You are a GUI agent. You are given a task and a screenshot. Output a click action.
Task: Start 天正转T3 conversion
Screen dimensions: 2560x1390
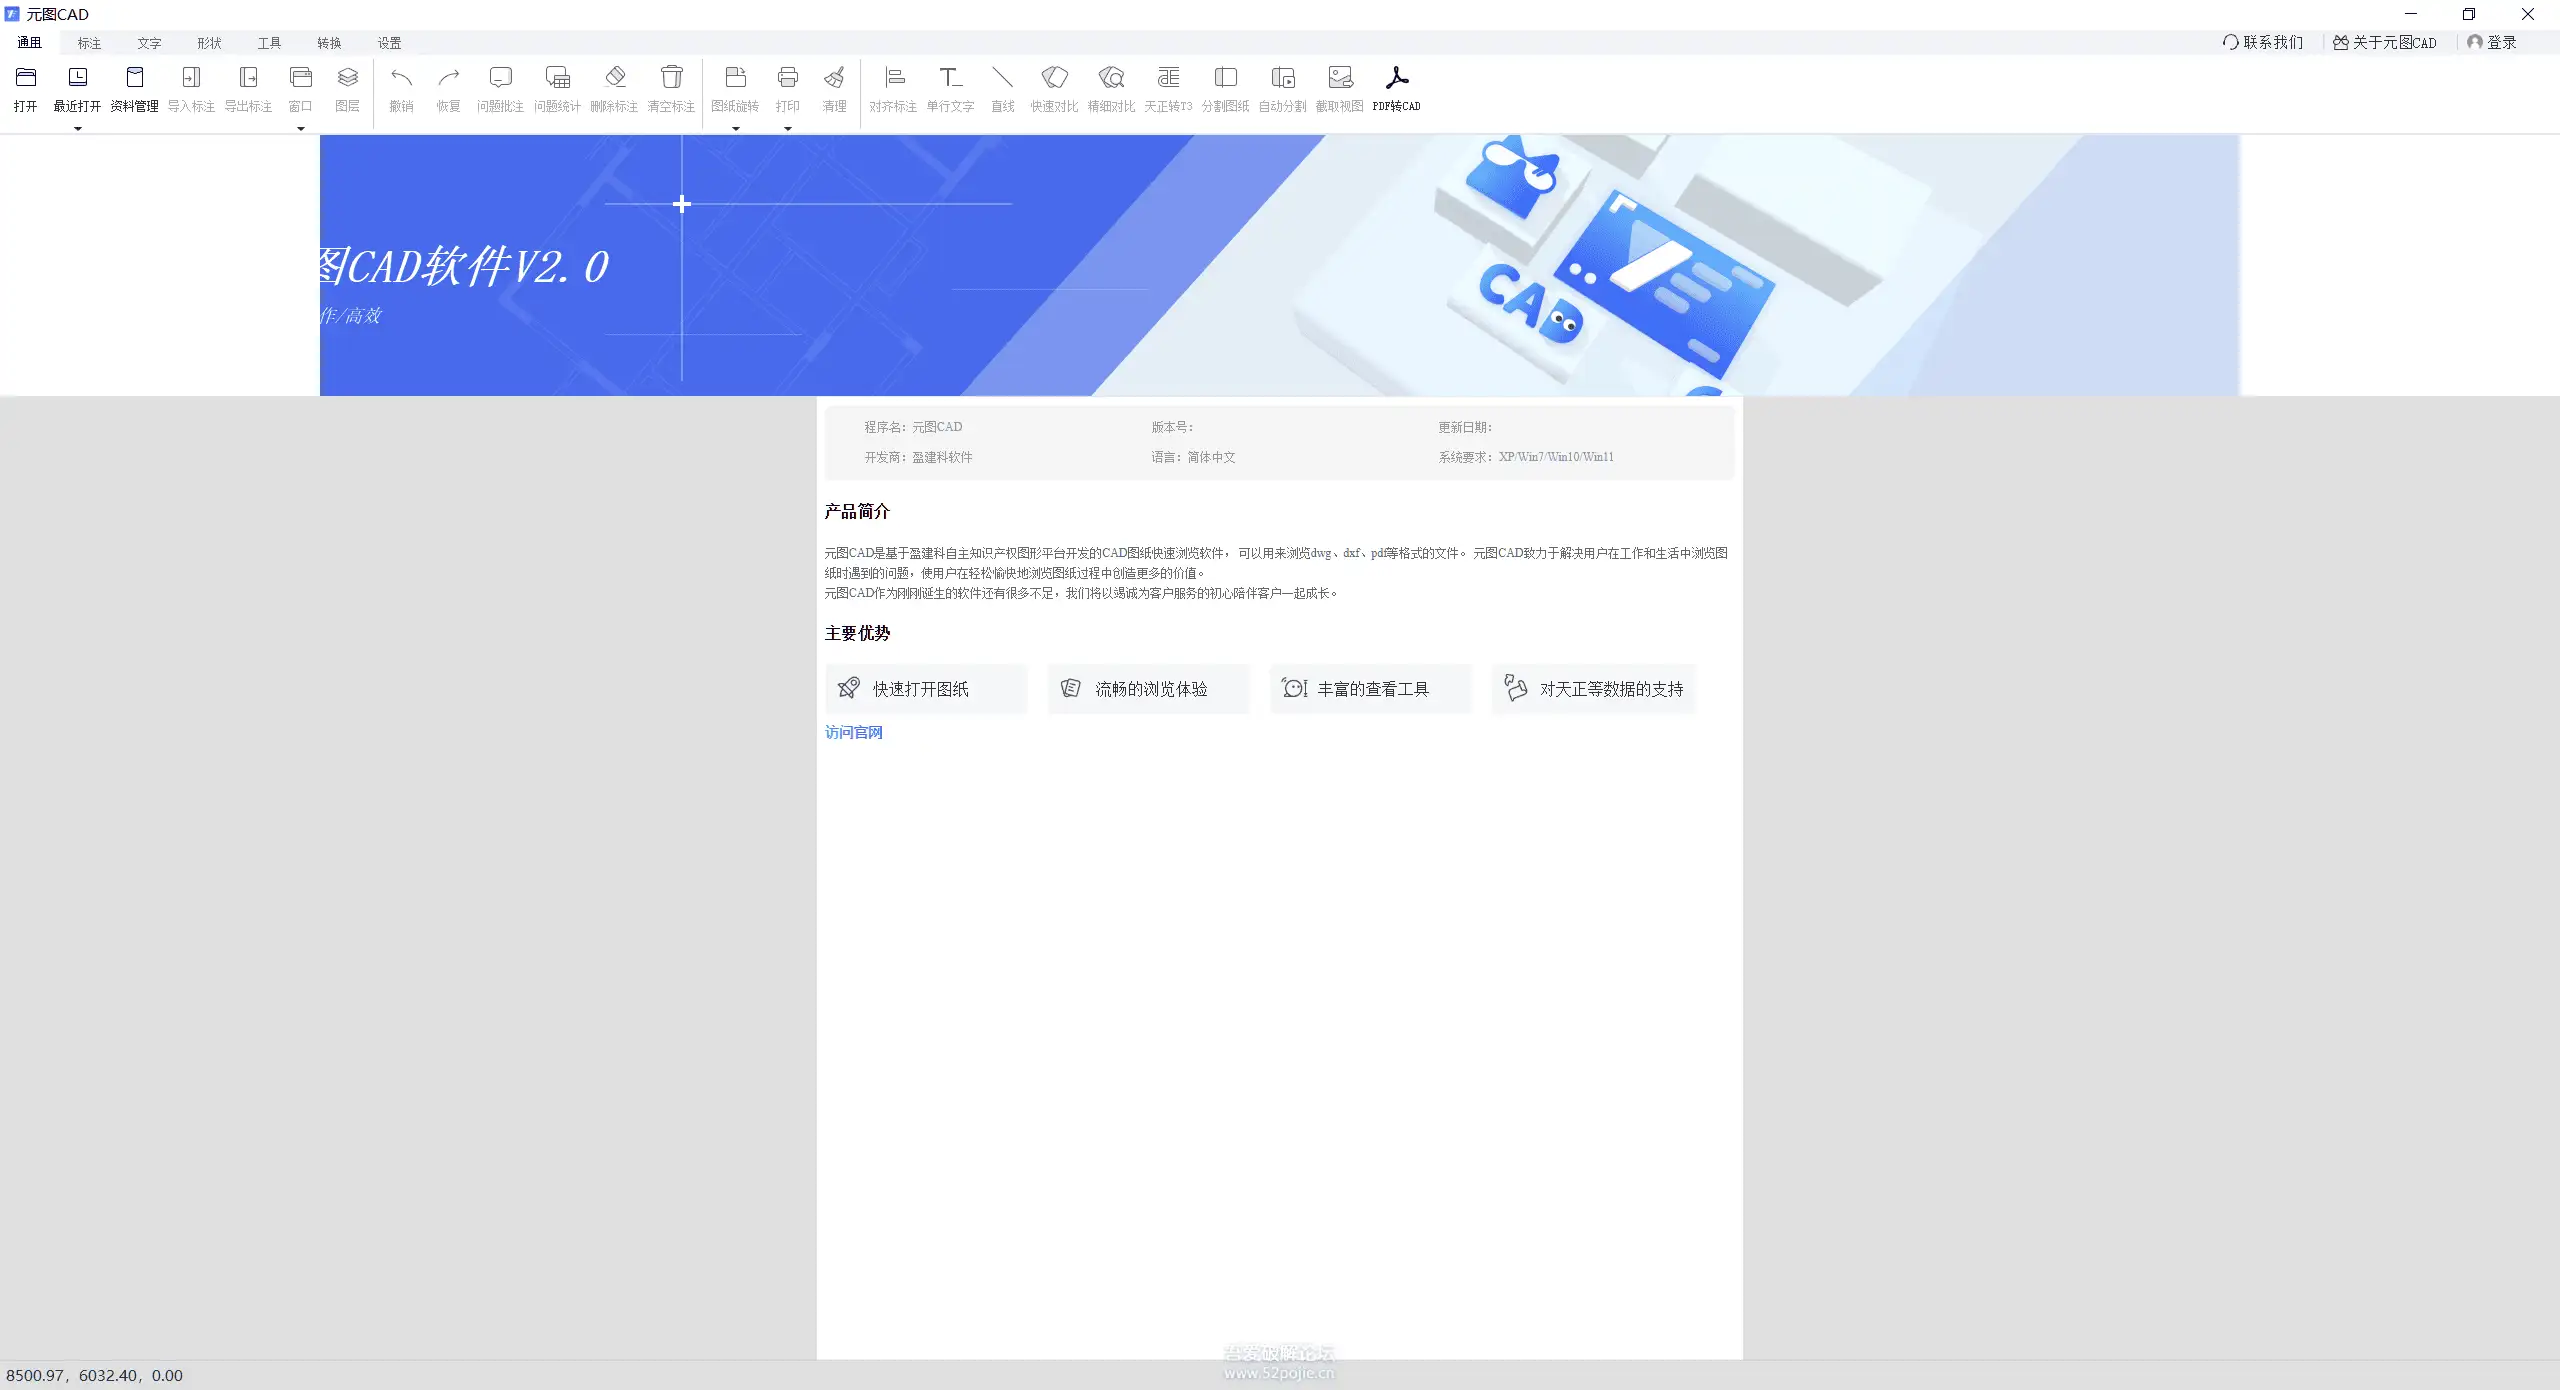[1166, 90]
